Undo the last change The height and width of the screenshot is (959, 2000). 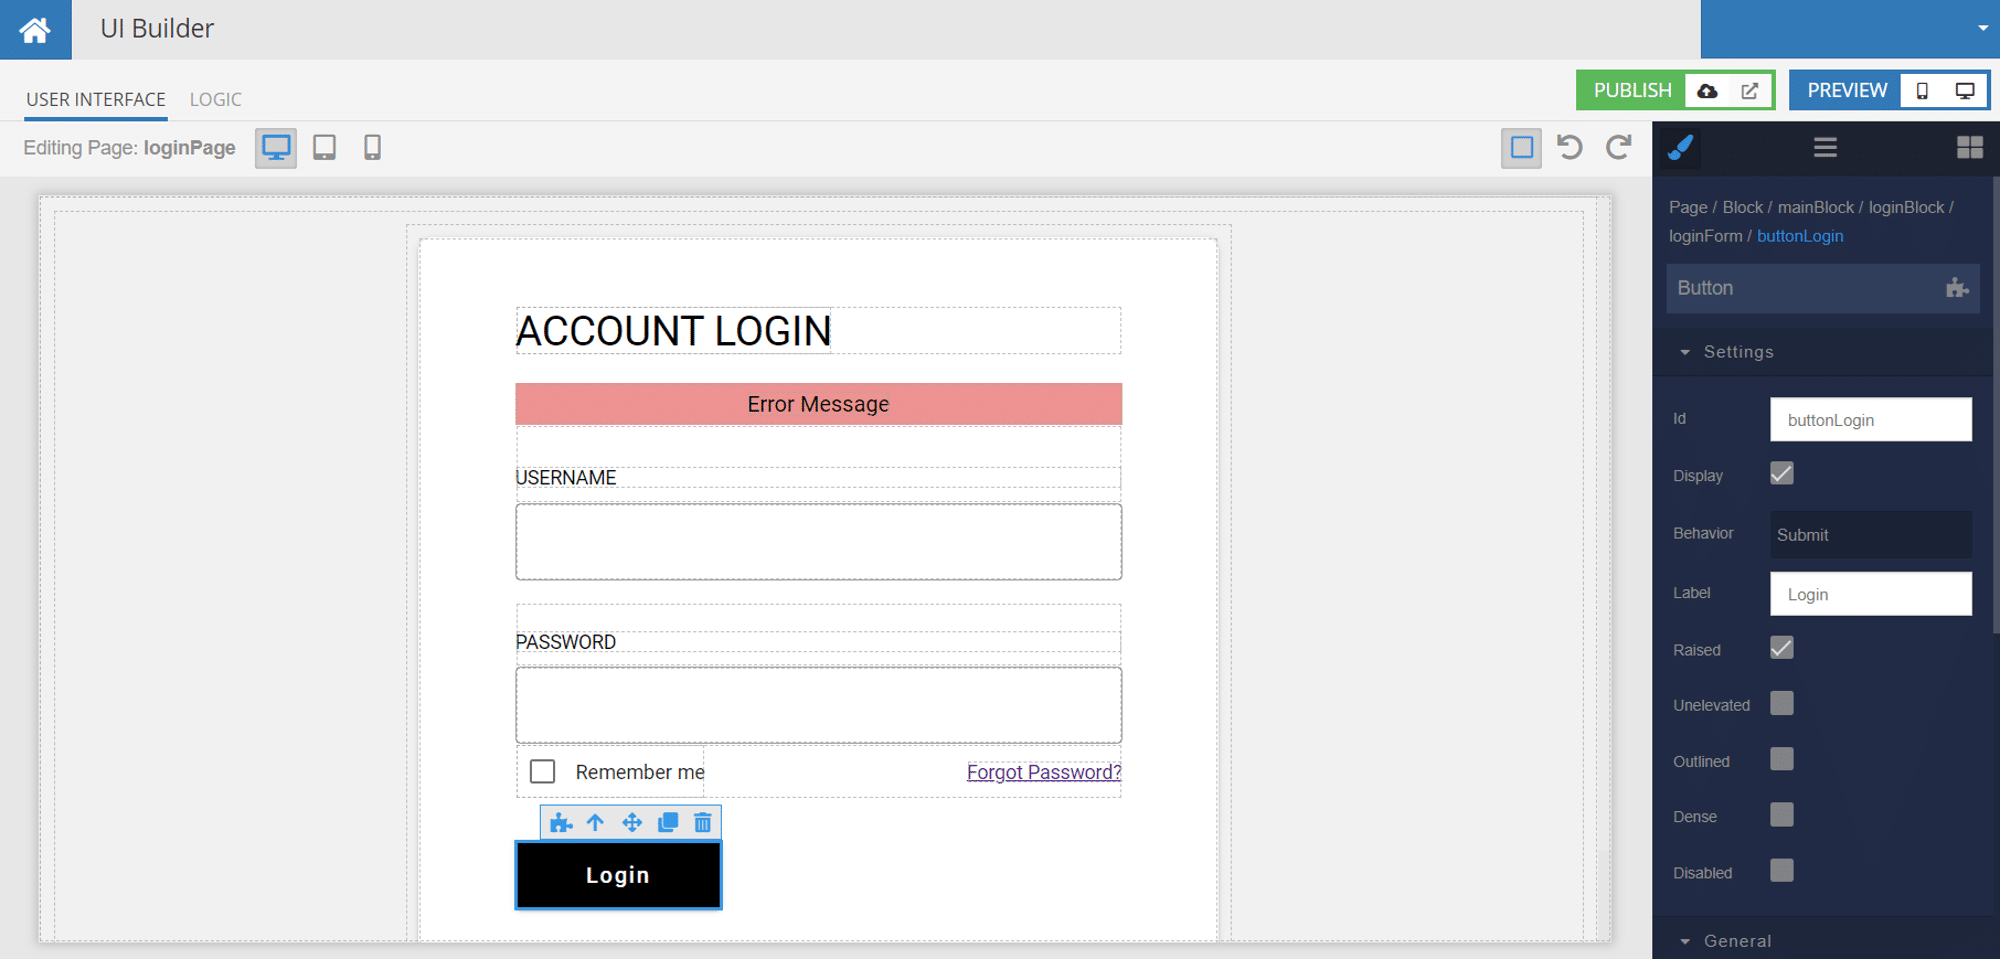click(x=1570, y=148)
